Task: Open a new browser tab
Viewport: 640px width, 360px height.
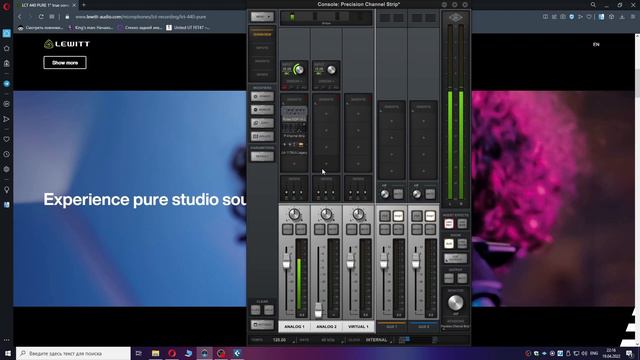Action: (x=84, y=5)
